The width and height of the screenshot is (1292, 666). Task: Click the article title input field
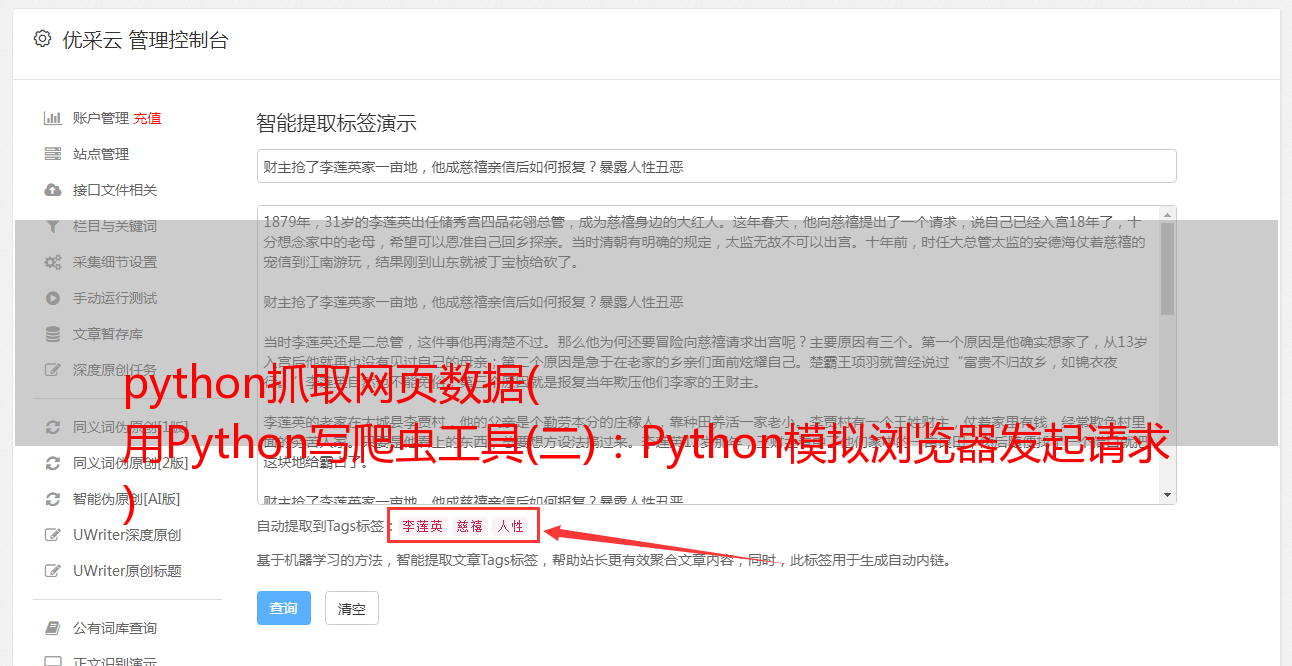pyautogui.click(x=716, y=166)
